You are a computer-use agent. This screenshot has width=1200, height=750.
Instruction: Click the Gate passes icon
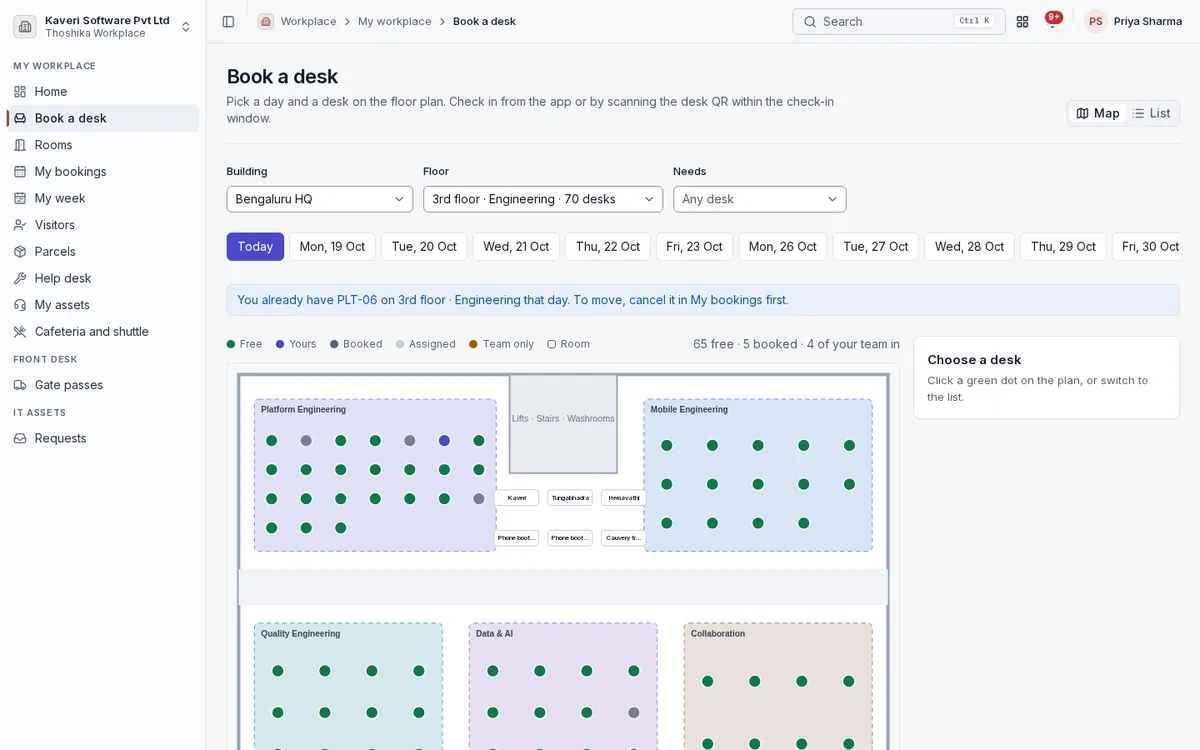coord(20,385)
